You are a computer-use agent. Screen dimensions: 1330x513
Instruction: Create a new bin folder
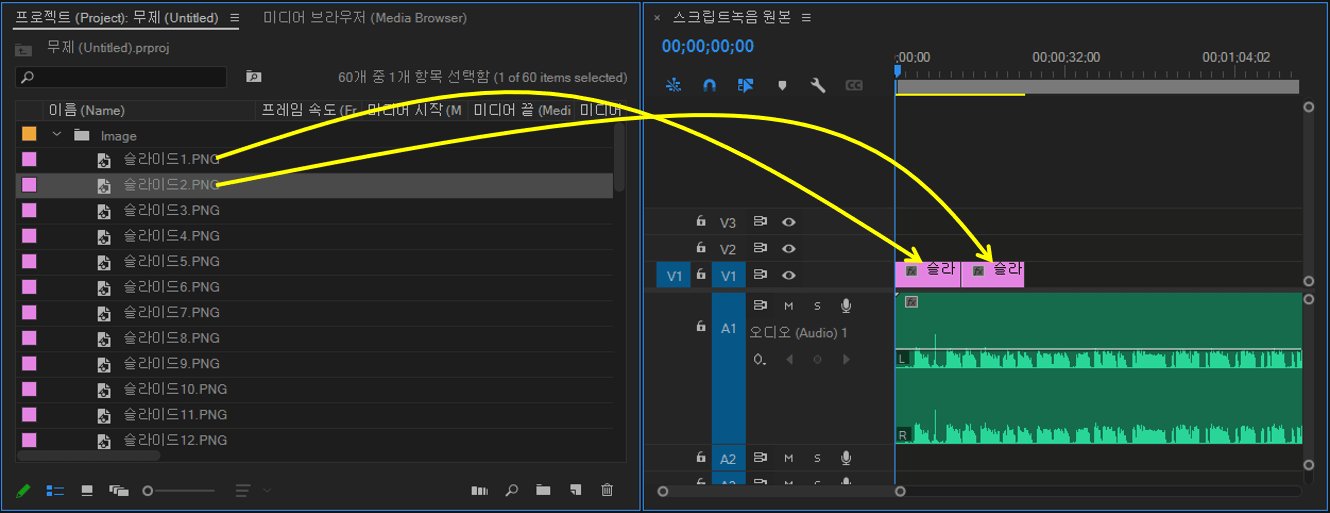[543, 490]
